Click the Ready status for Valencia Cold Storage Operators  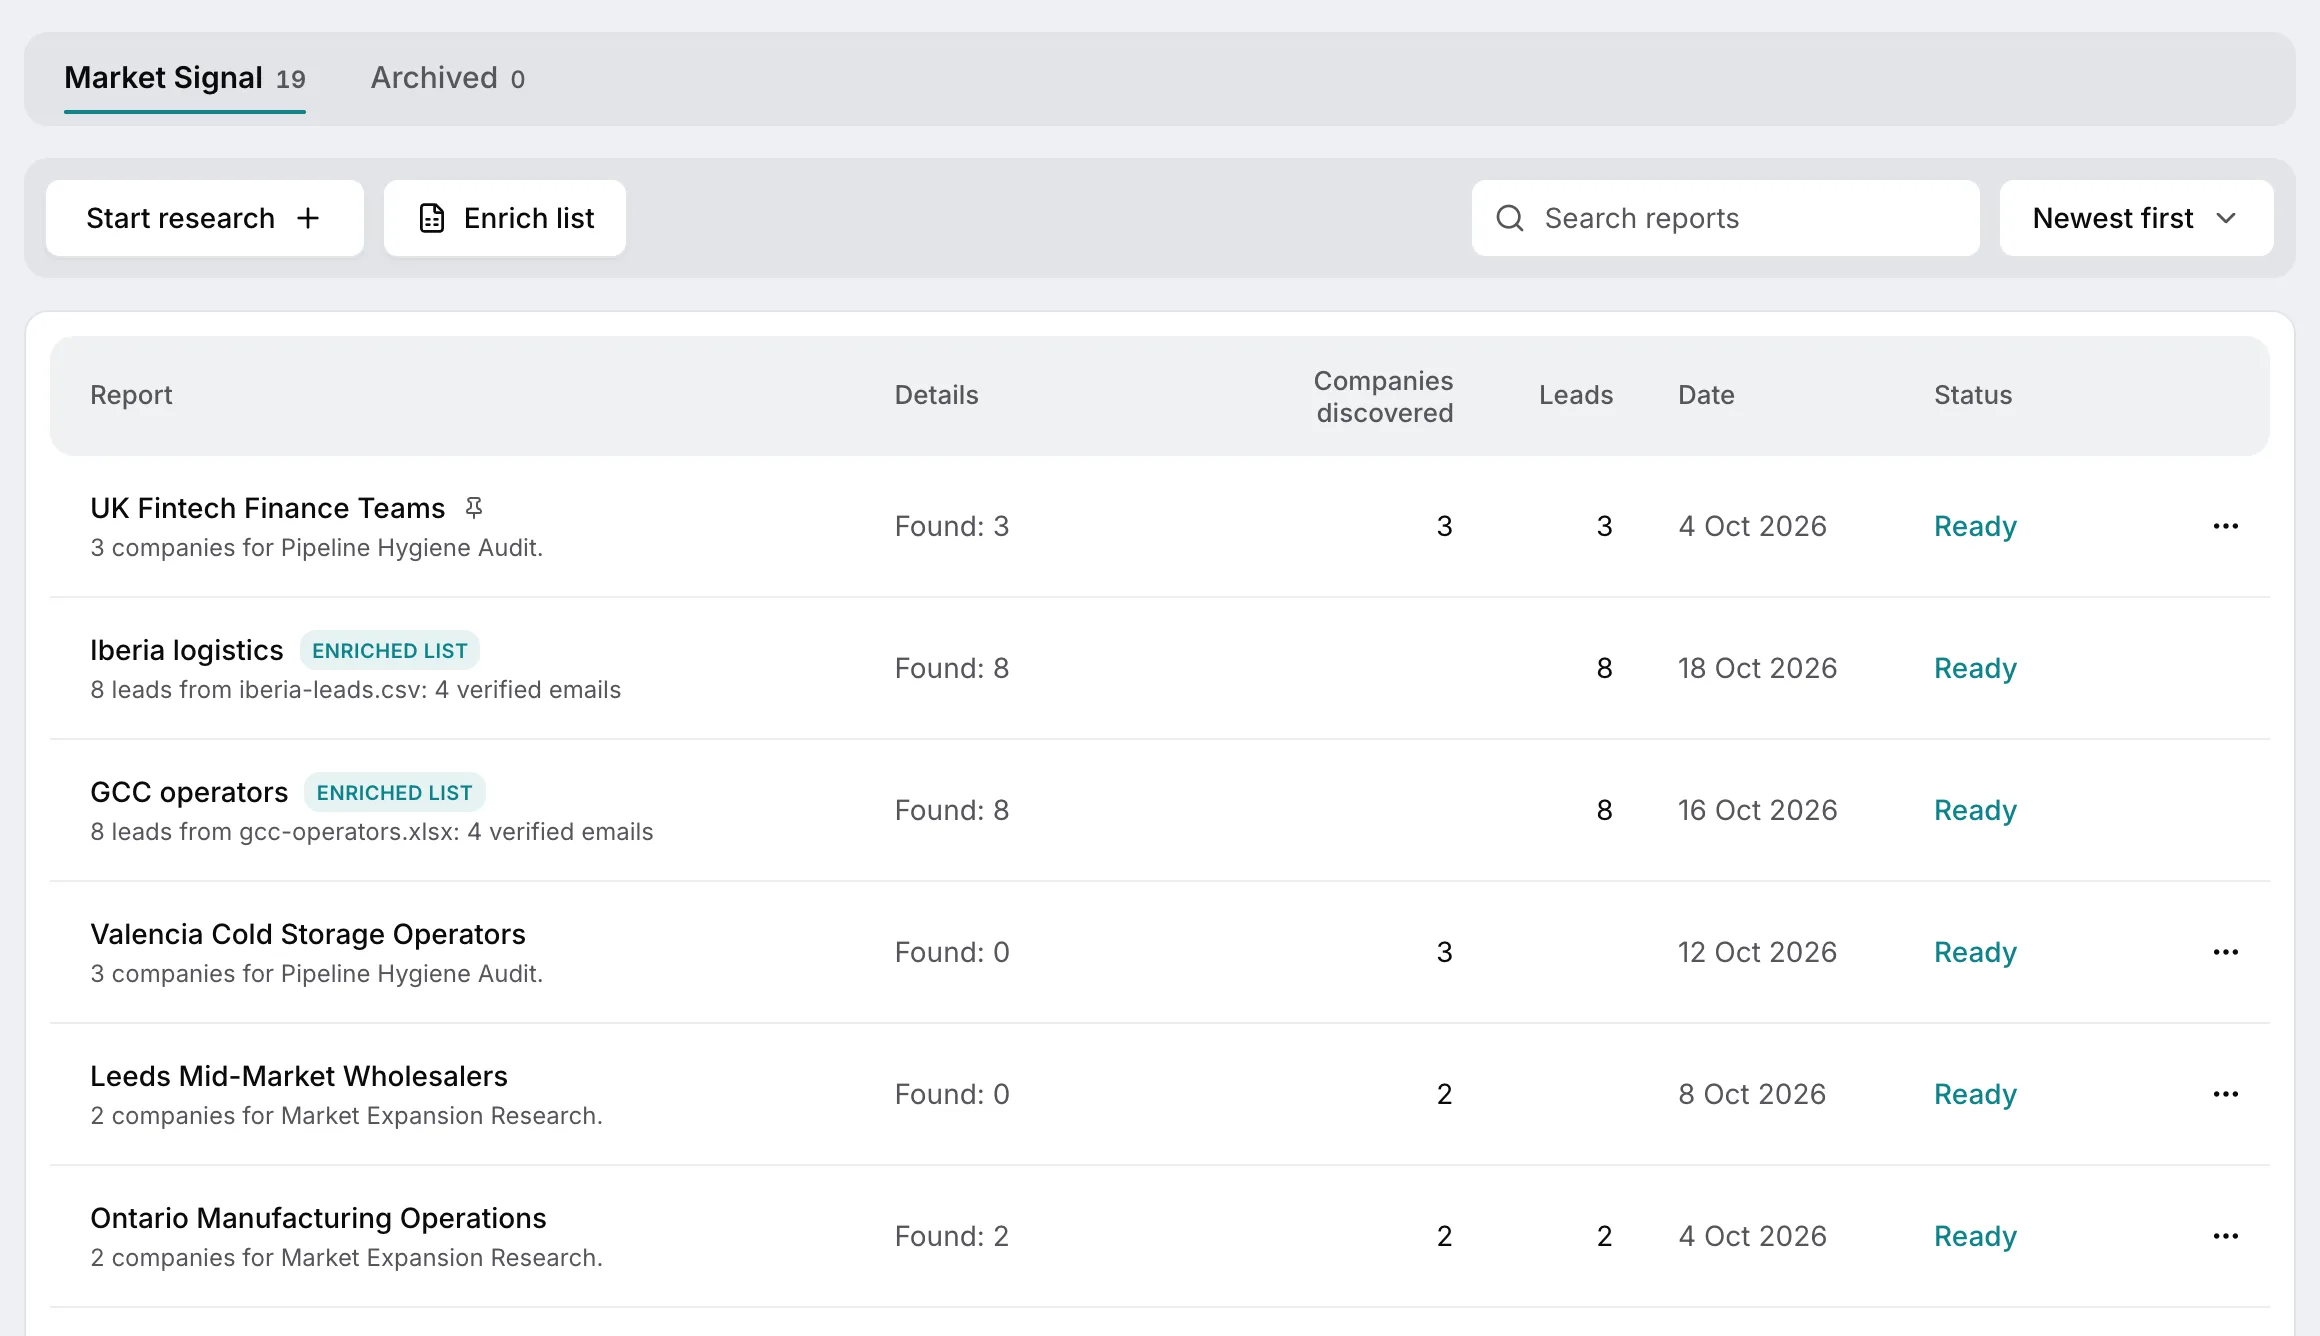[x=1975, y=952]
